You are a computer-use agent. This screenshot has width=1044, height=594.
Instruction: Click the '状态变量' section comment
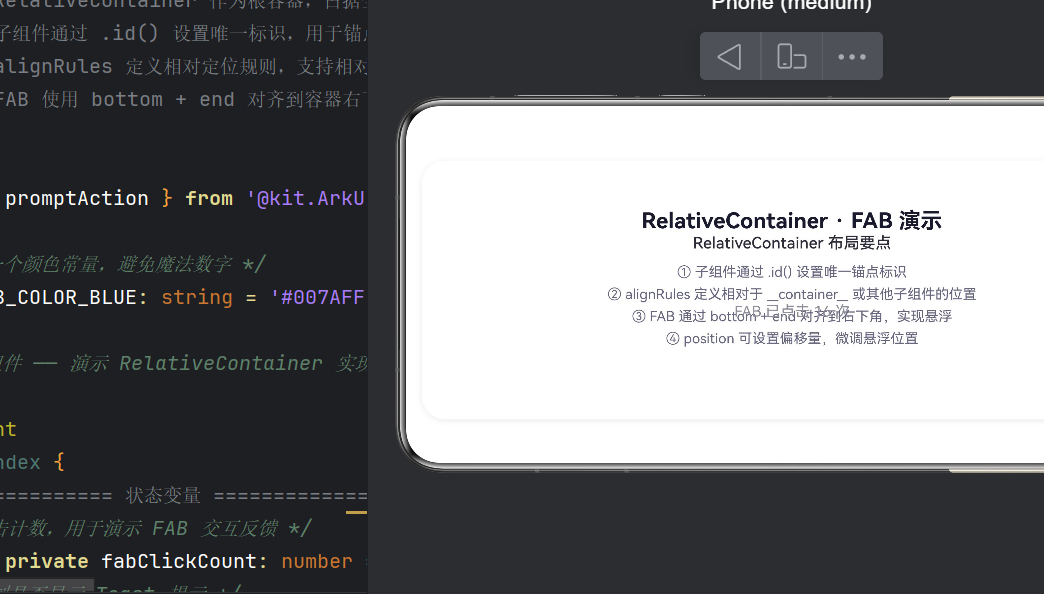(x=163, y=495)
